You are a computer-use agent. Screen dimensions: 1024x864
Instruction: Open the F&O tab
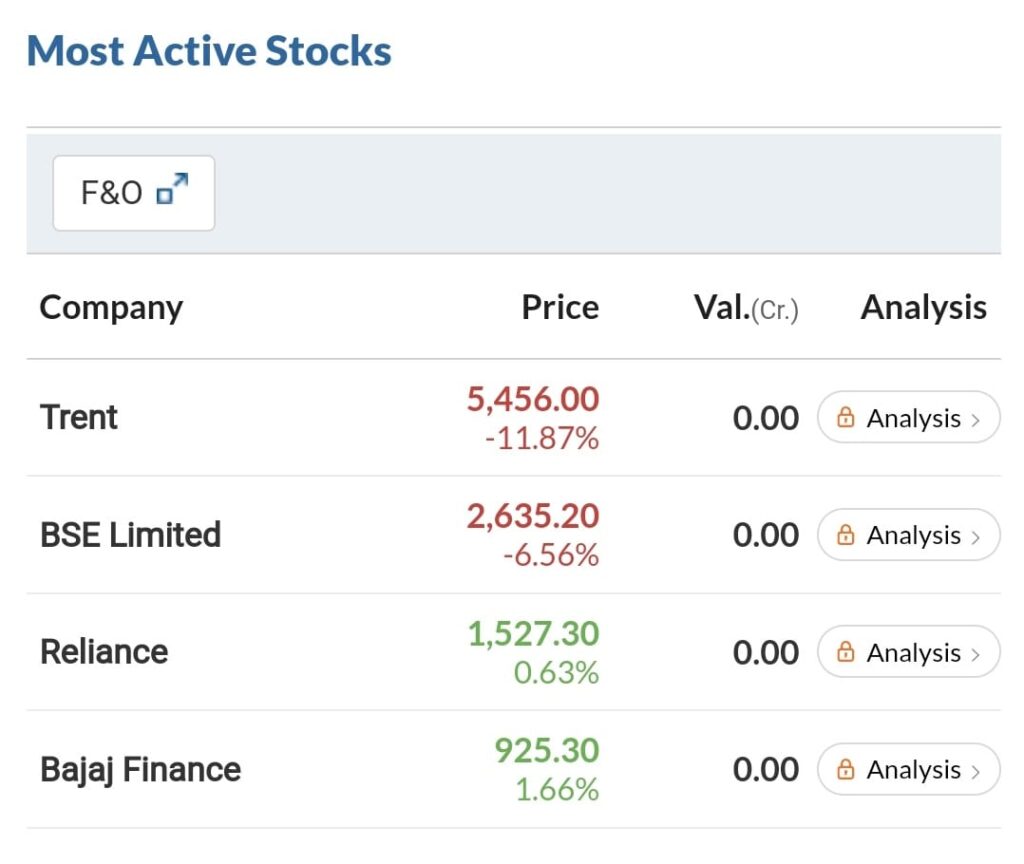tap(134, 193)
